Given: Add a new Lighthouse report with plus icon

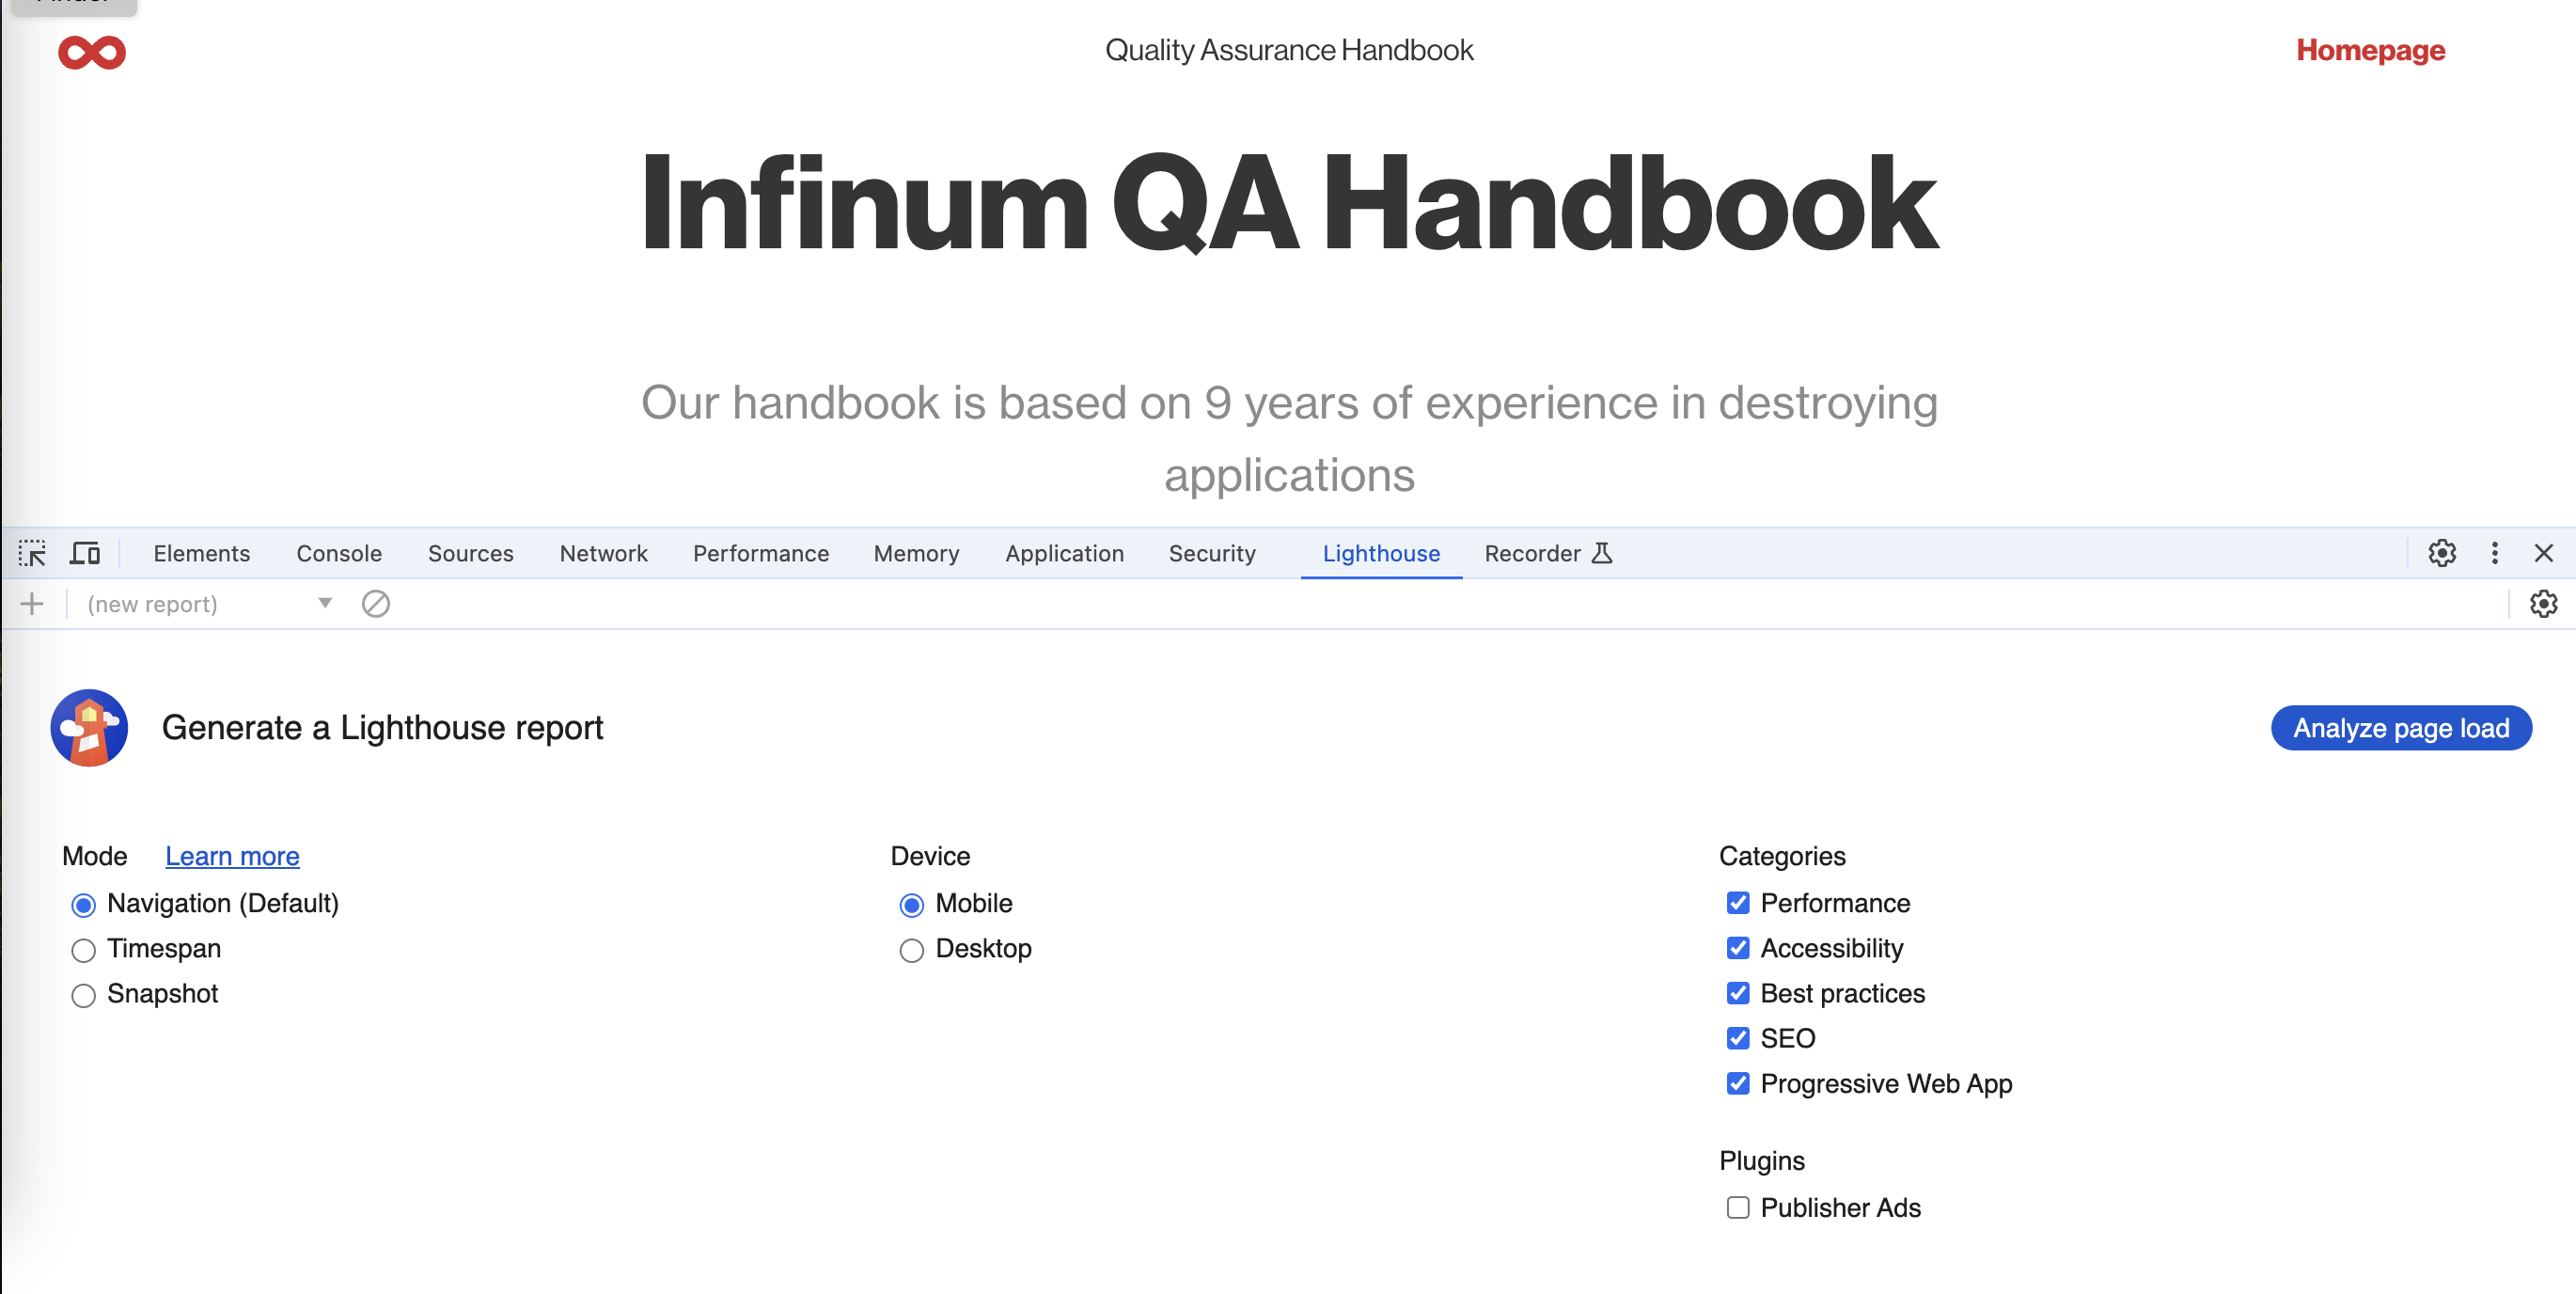Looking at the screenshot, I should (32, 604).
